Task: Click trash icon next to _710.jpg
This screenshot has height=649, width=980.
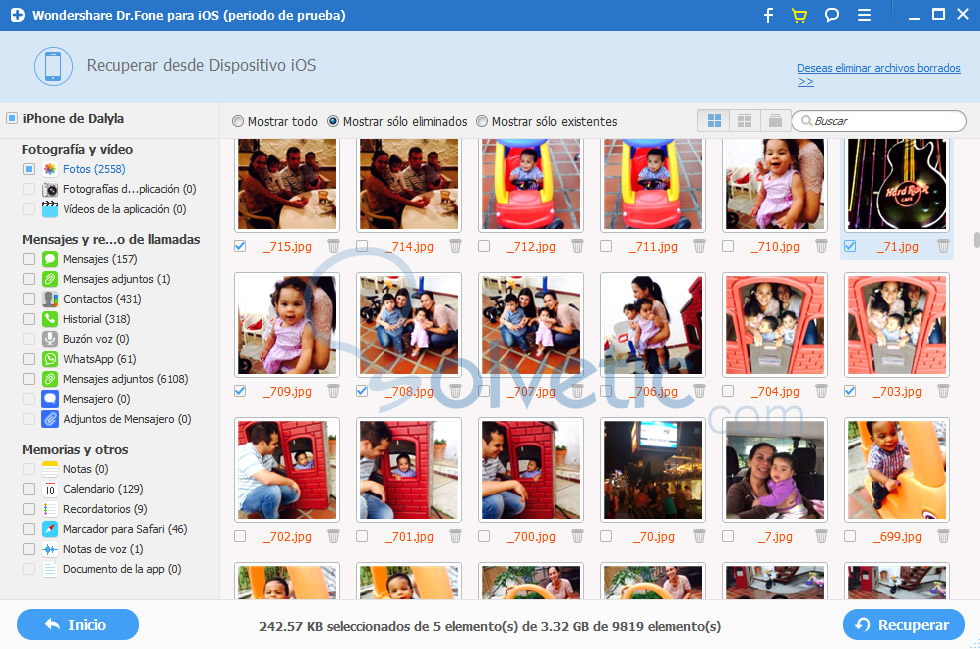Action: point(821,246)
